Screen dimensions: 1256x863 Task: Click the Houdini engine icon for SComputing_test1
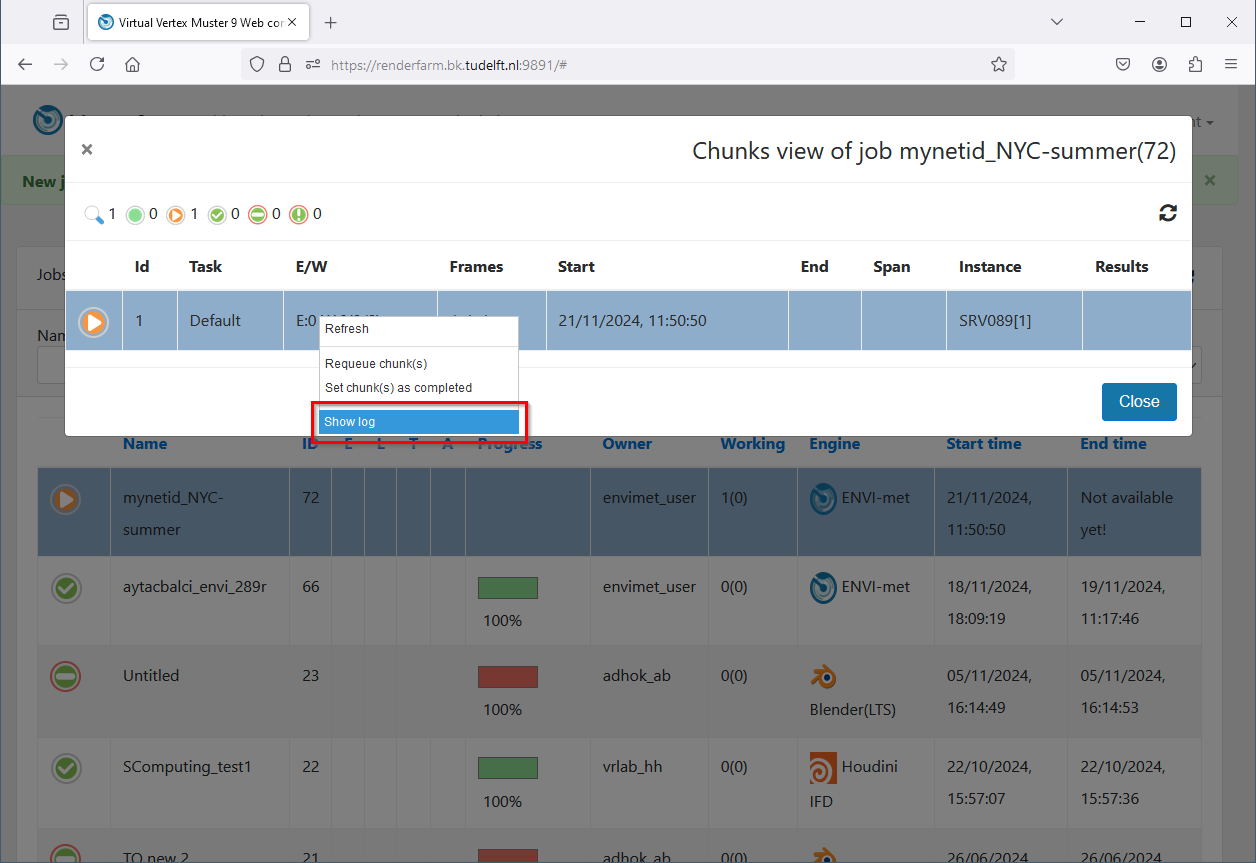click(823, 768)
